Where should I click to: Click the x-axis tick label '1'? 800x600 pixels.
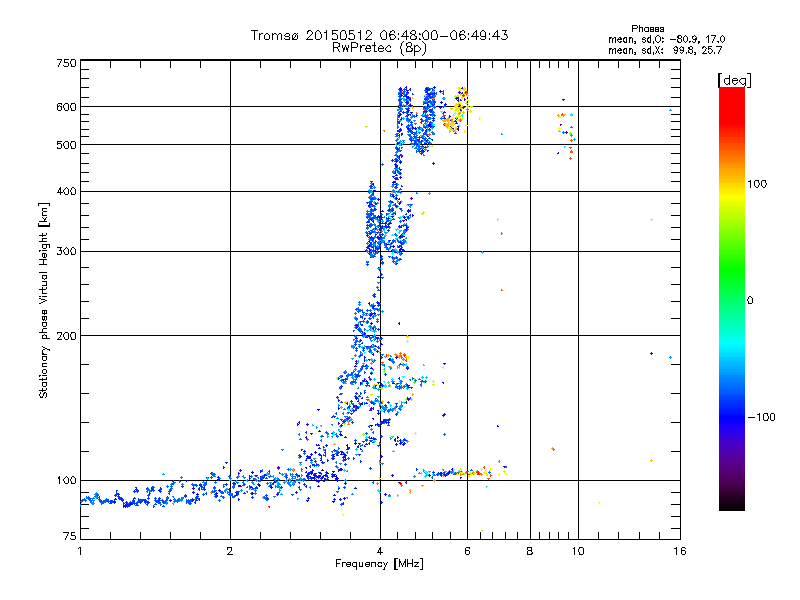coord(80,551)
